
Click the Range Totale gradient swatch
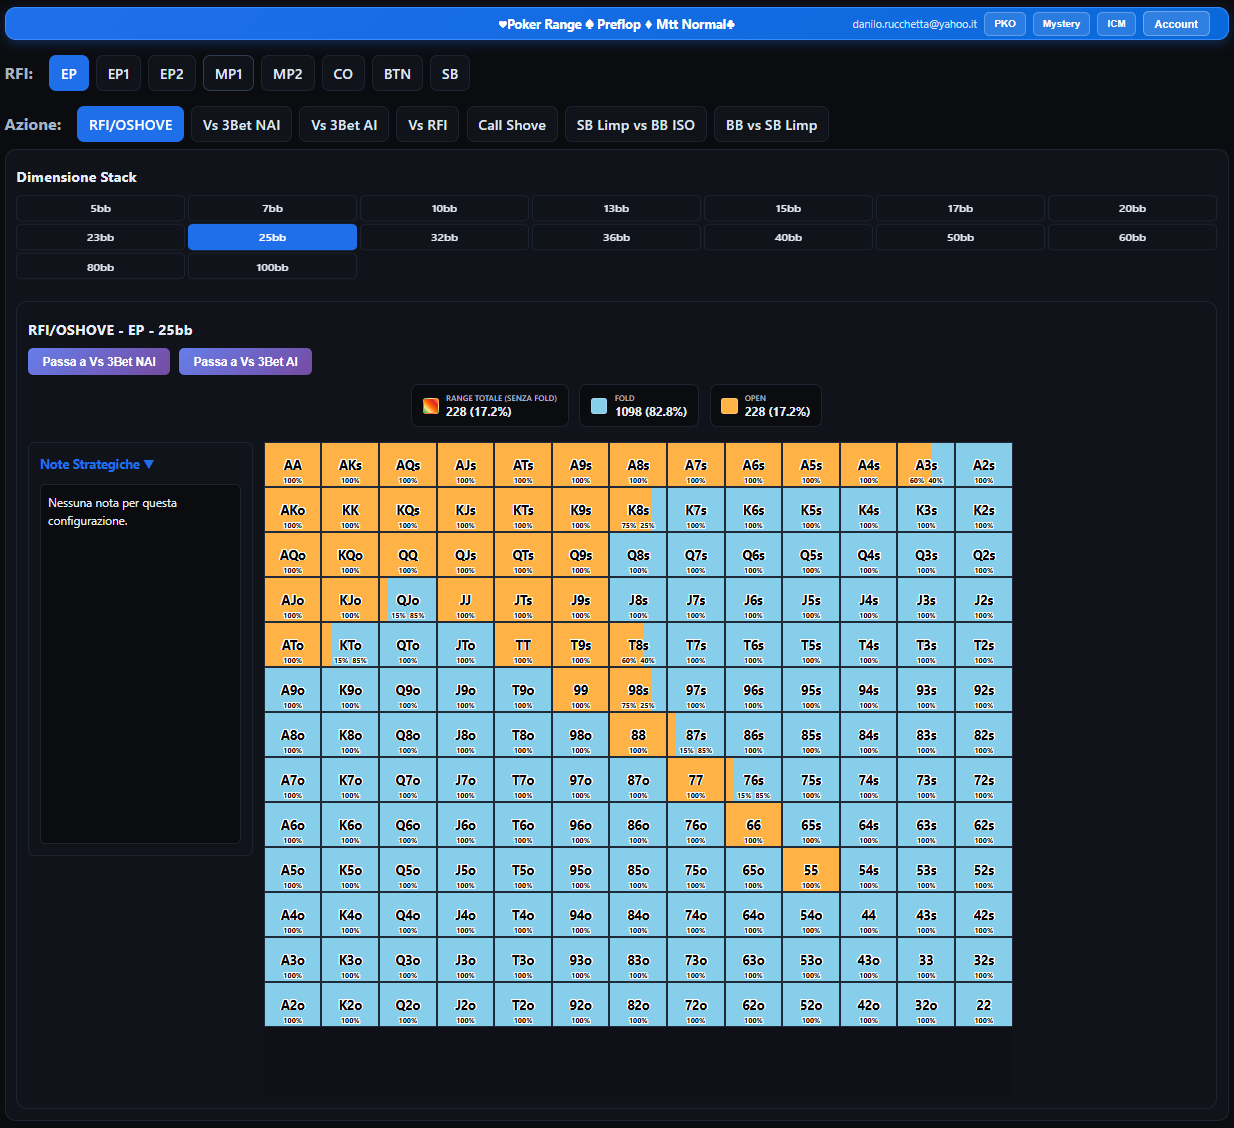(431, 406)
